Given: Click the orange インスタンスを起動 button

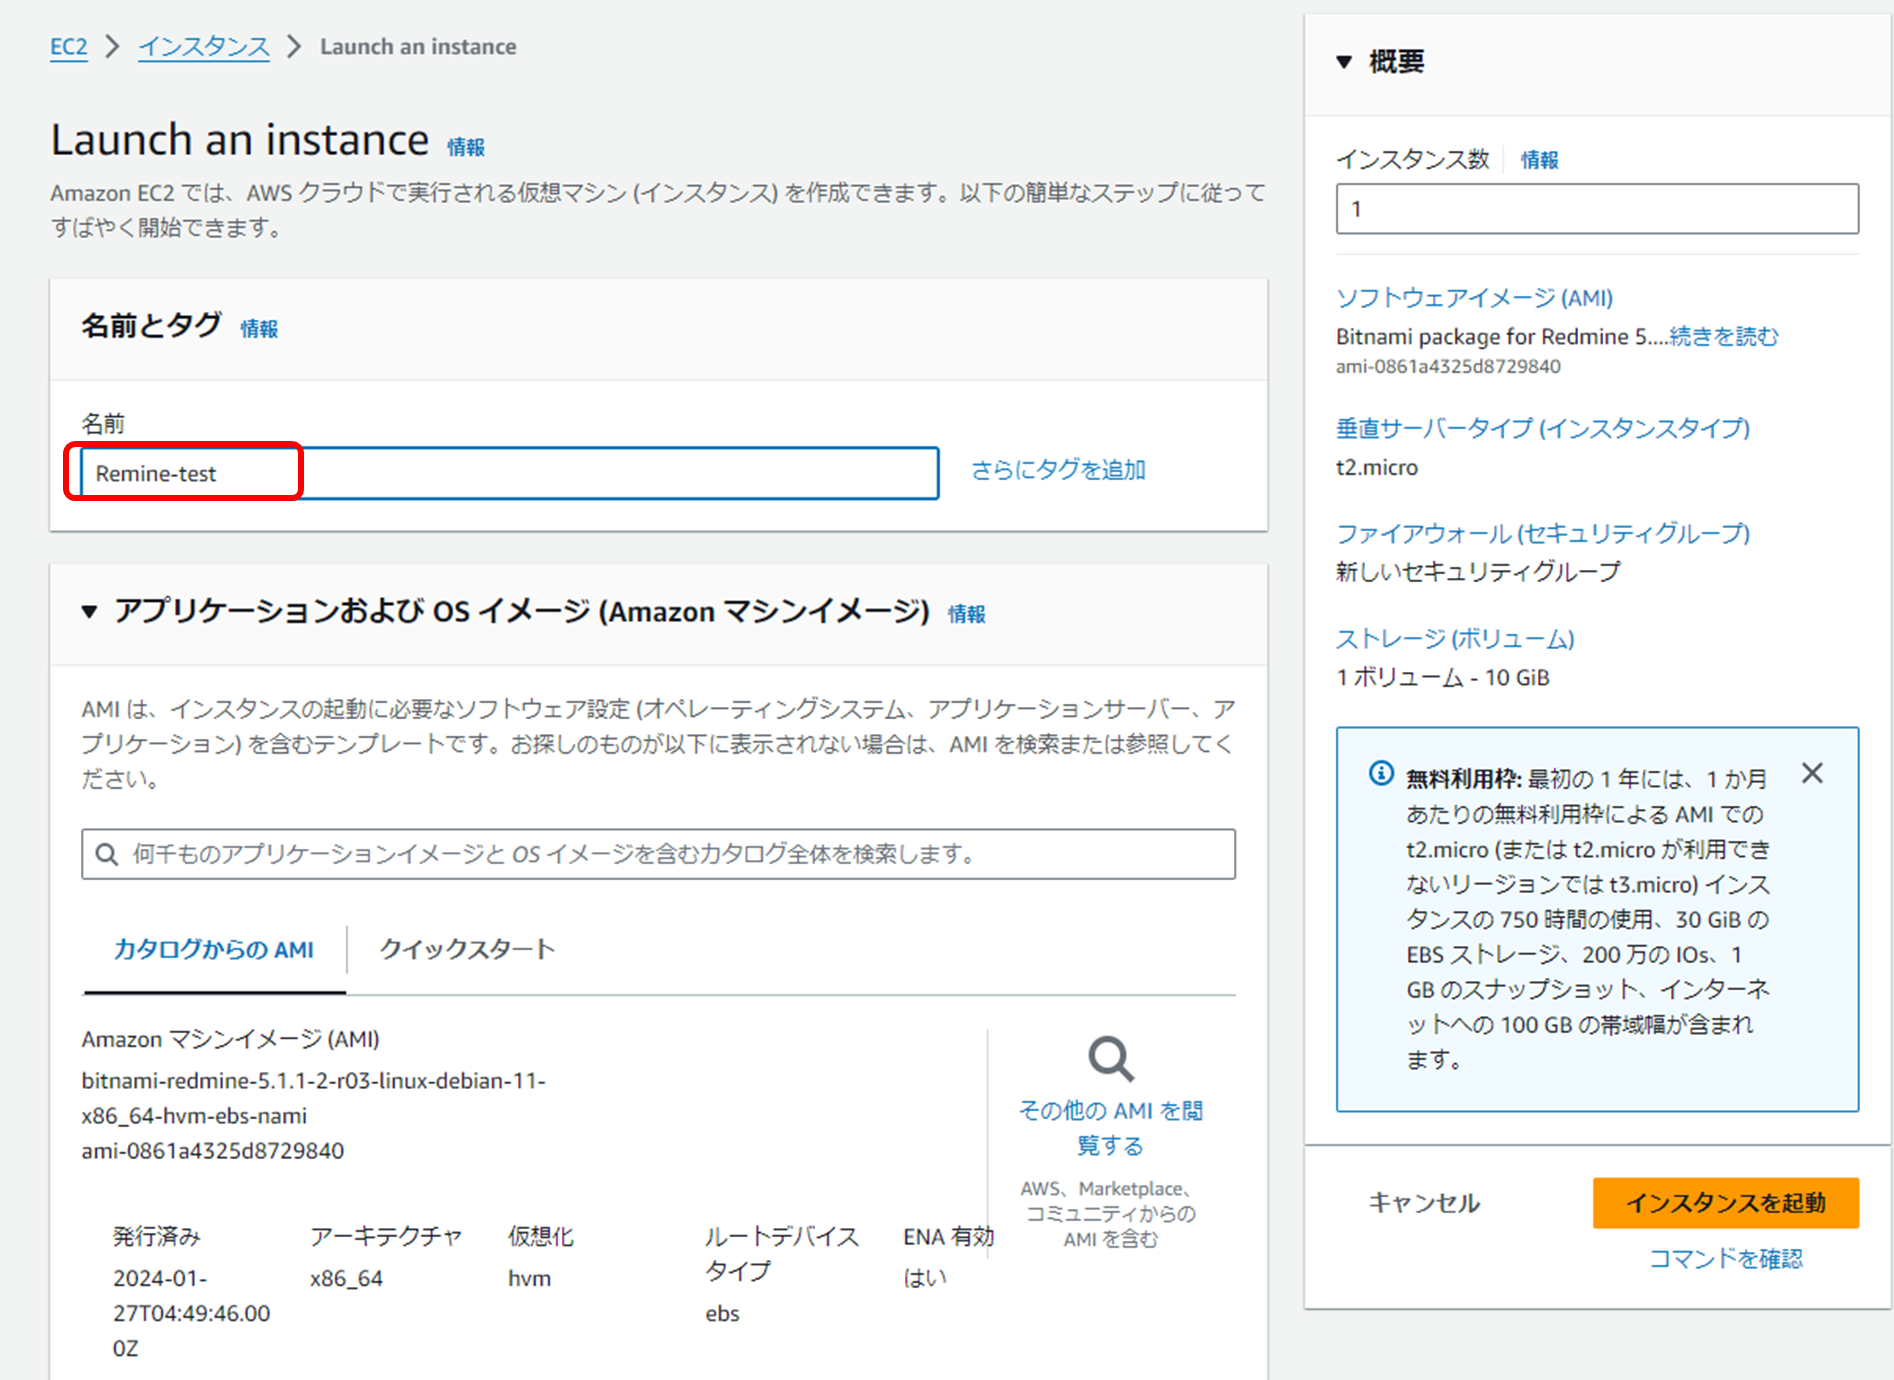Looking at the screenshot, I should click(x=1726, y=1203).
